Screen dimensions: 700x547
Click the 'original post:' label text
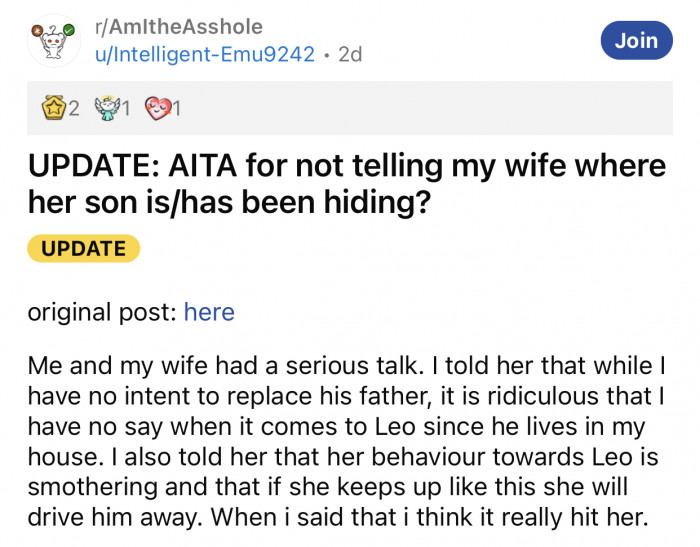click(x=102, y=312)
